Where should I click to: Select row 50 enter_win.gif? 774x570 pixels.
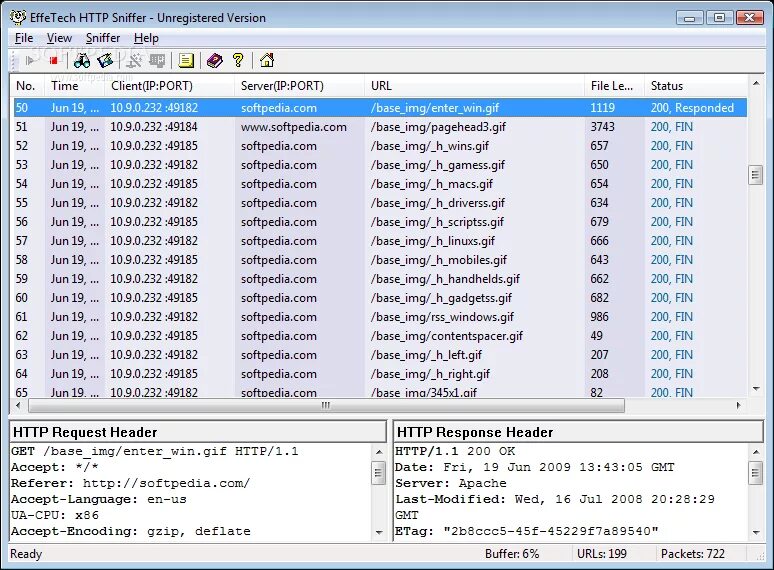click(380, 108)
